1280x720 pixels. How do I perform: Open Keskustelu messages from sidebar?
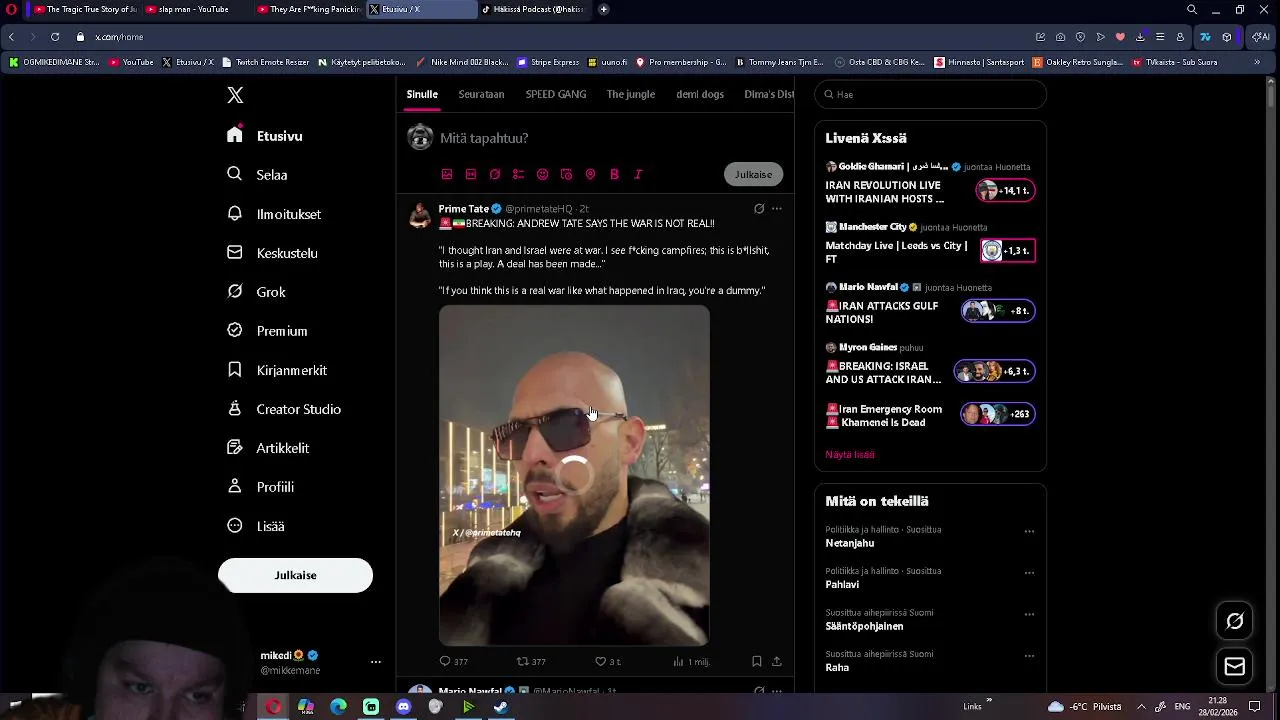pyautogui.click(x=272, y=253)
